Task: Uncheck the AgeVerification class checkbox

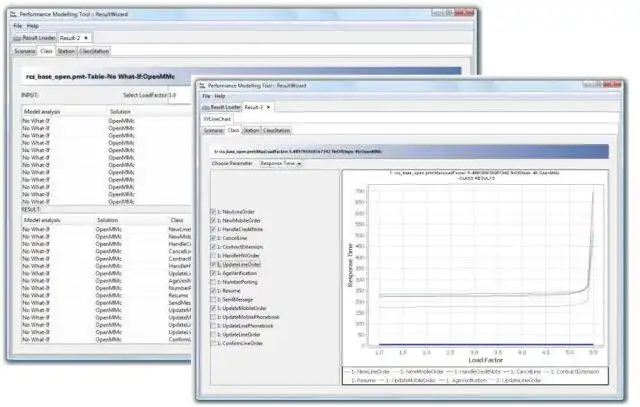Action: [213, 273]
